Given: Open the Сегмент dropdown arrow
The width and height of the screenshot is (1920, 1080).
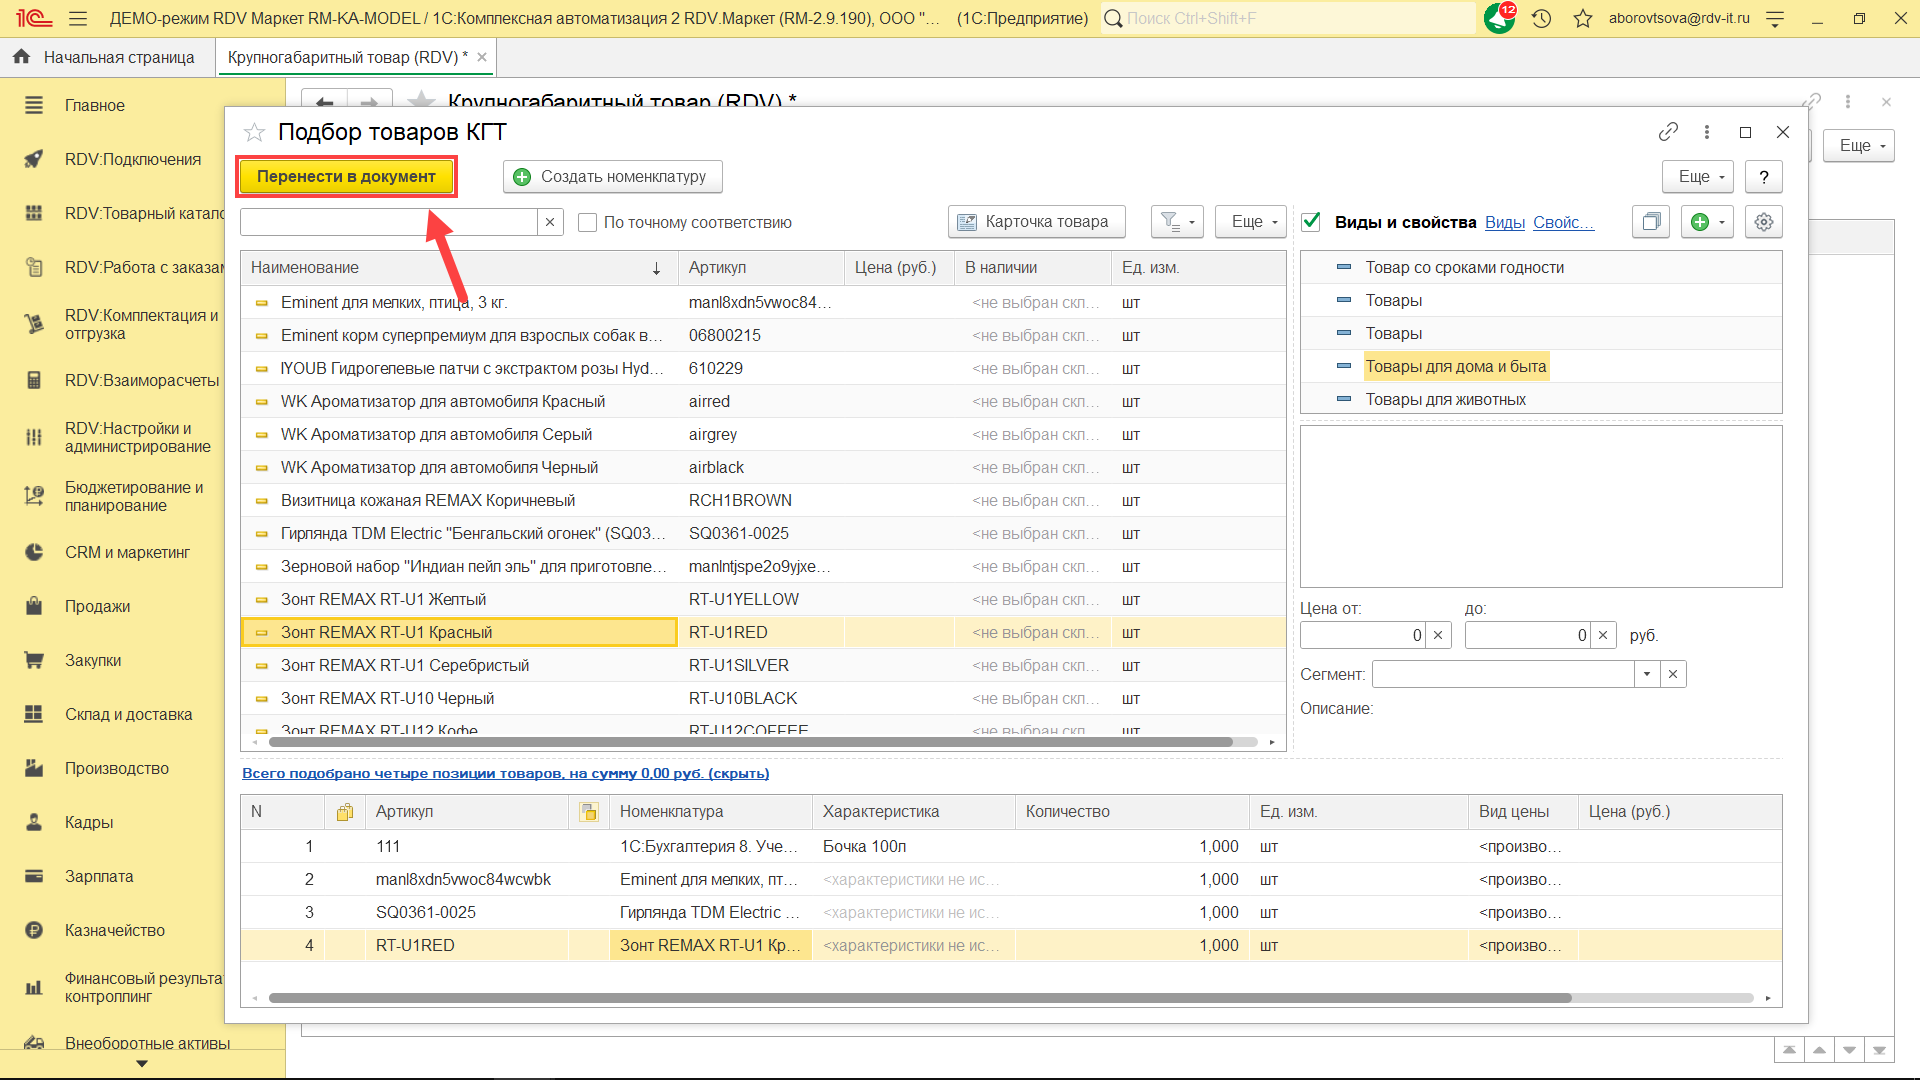Looking at the screenshot, I should pos(1646,674).
